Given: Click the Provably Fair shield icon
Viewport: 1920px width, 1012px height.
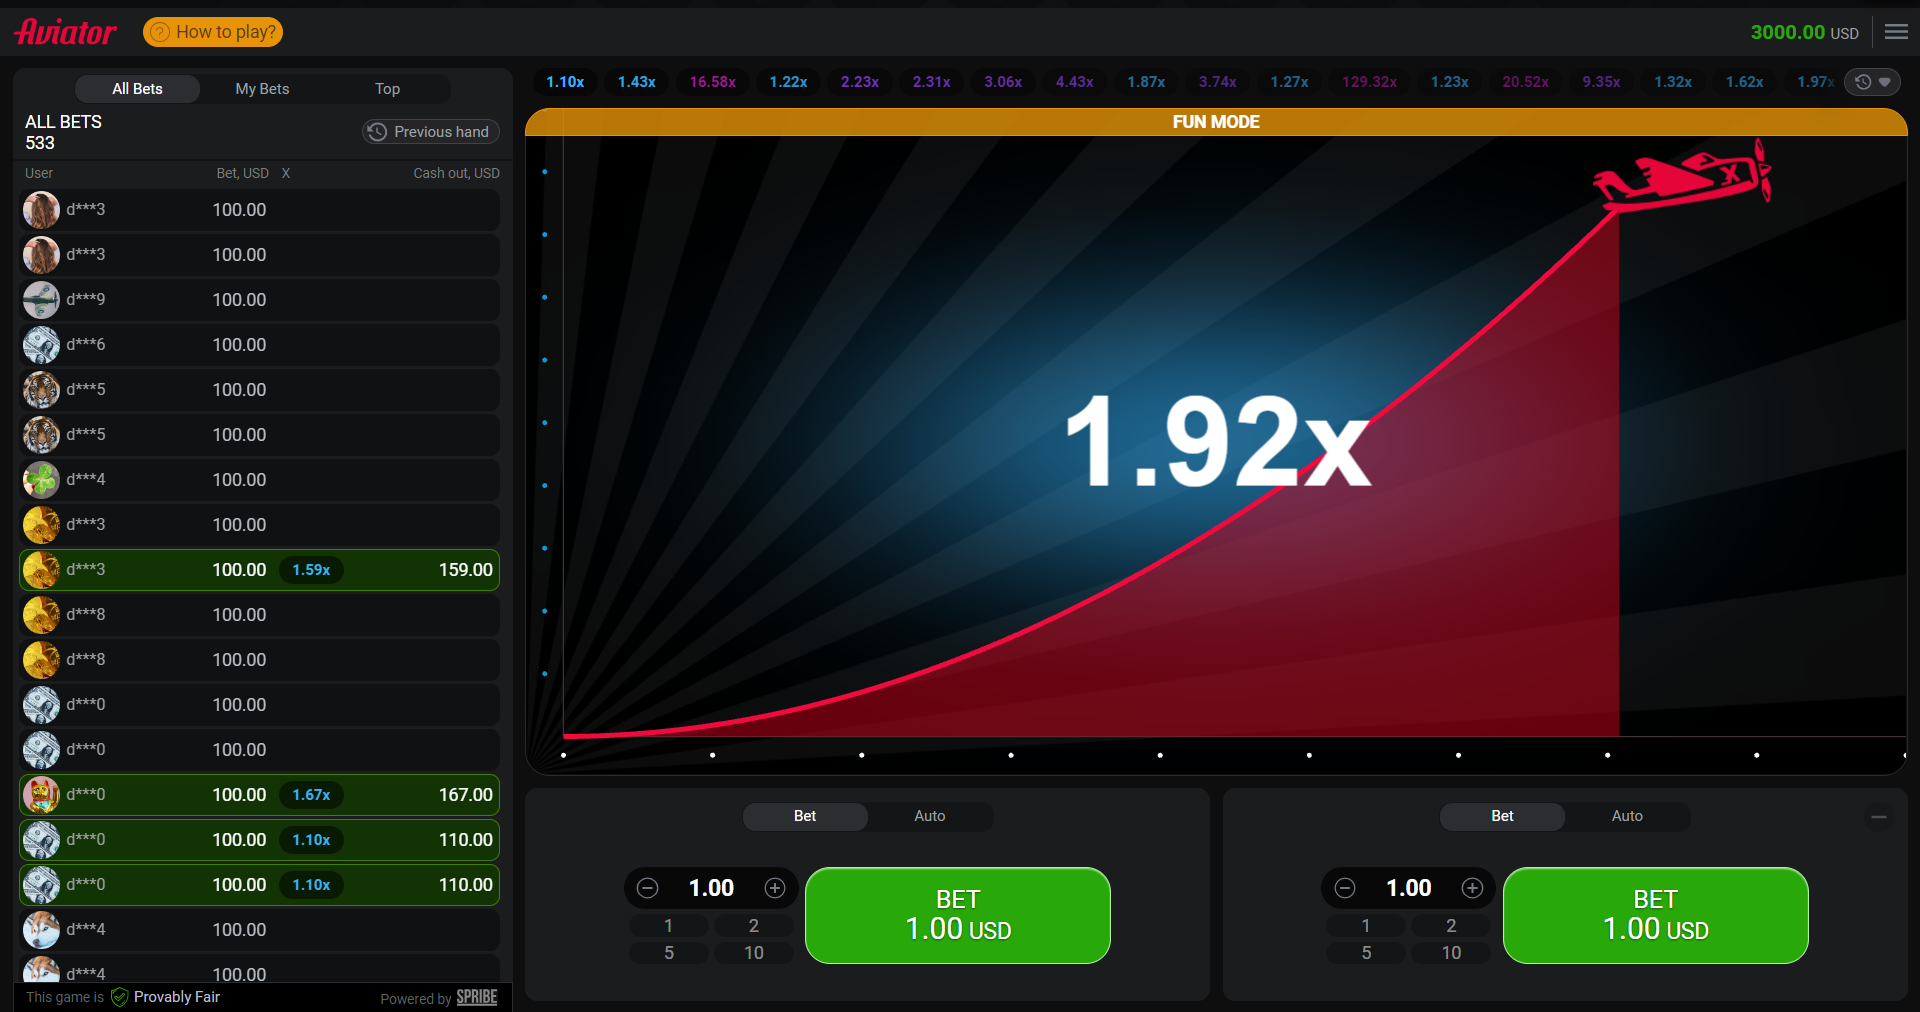Looking at the screenshot, I should click(120, 997).
